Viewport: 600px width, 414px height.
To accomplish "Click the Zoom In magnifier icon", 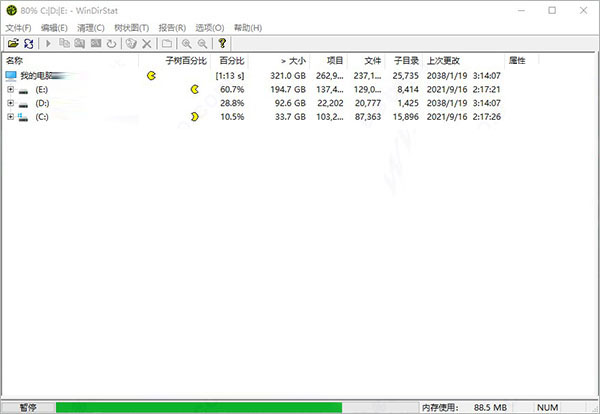I will tap(187, 43).
